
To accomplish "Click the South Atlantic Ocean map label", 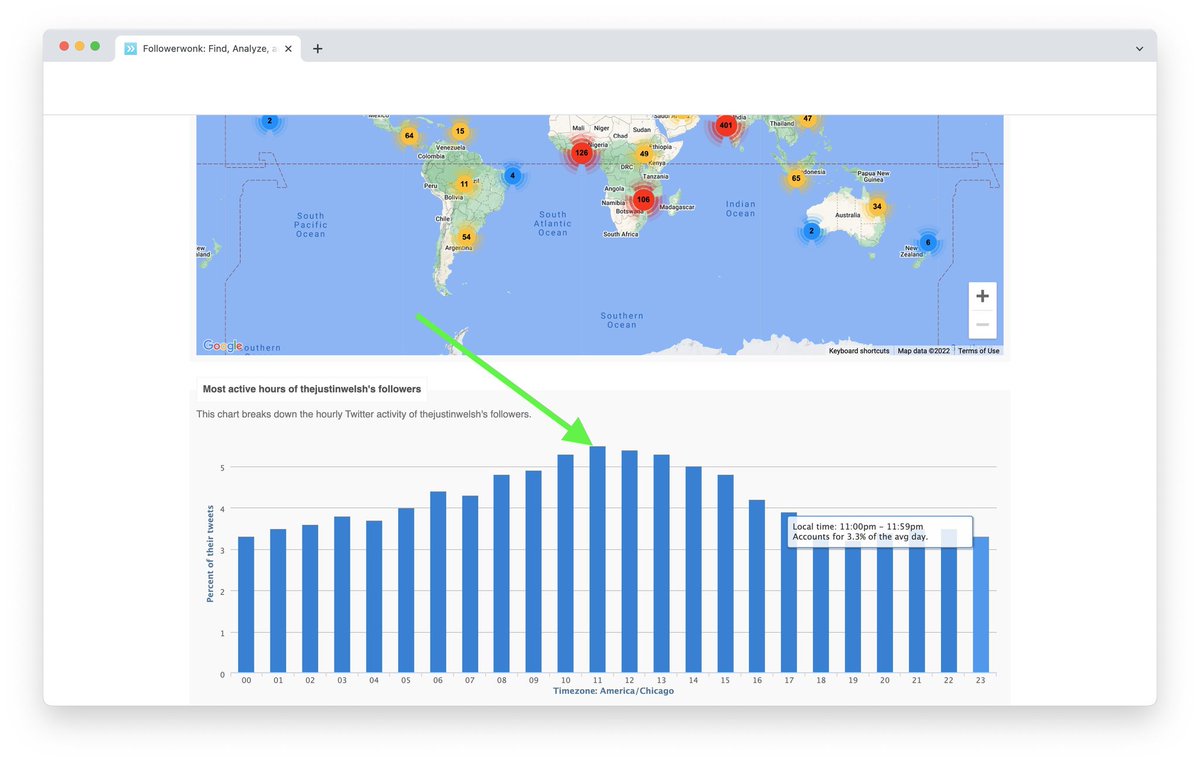I will point(553,223).
